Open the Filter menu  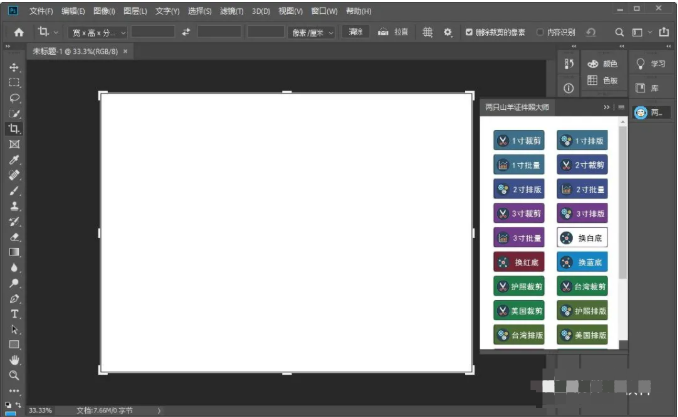(231, 11)
